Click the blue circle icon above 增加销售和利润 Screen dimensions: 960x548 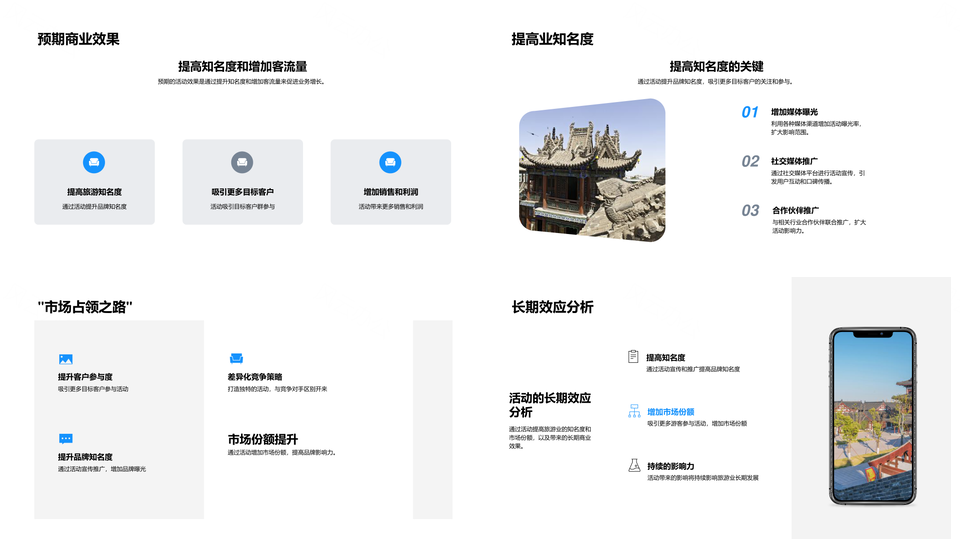pyautogui.click(x=390, y=163)
